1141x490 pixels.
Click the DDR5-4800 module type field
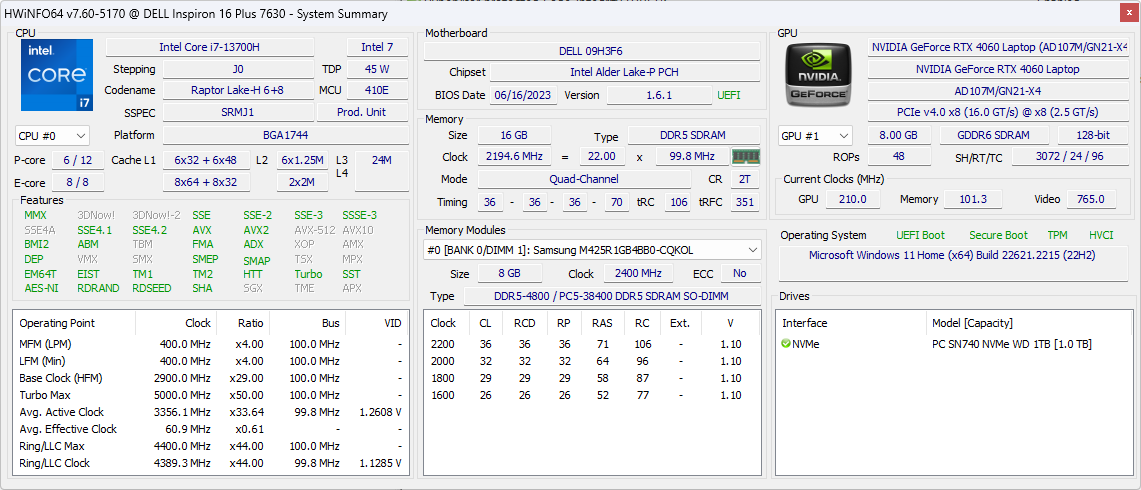612,296
